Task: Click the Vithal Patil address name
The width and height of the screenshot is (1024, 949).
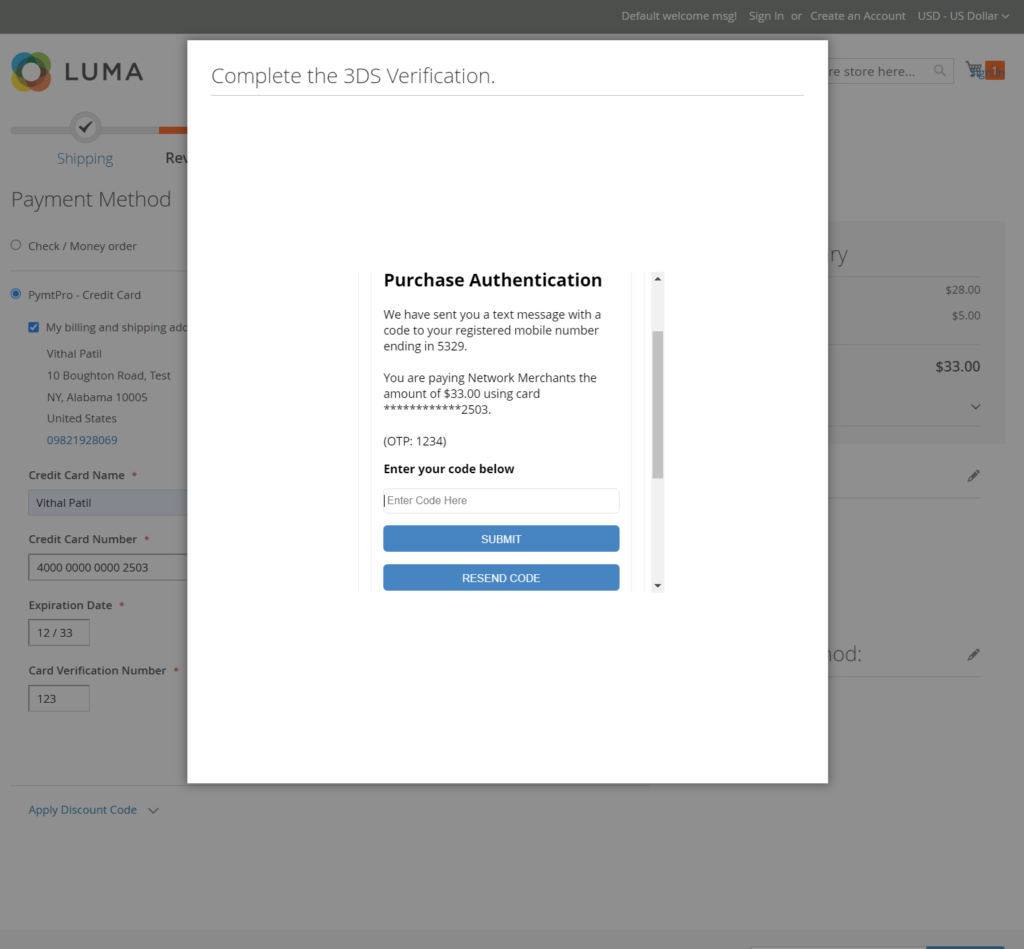Action: point(74,353)
